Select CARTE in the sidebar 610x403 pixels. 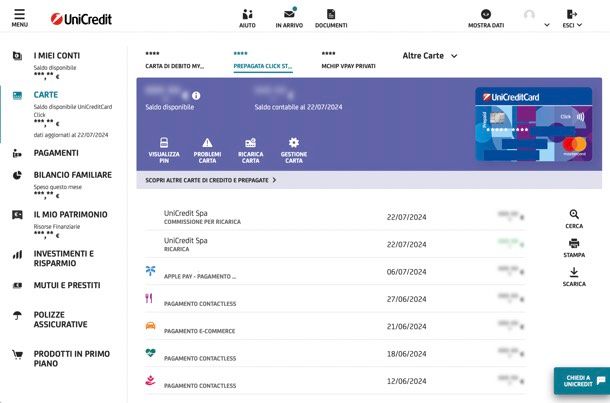46,95
